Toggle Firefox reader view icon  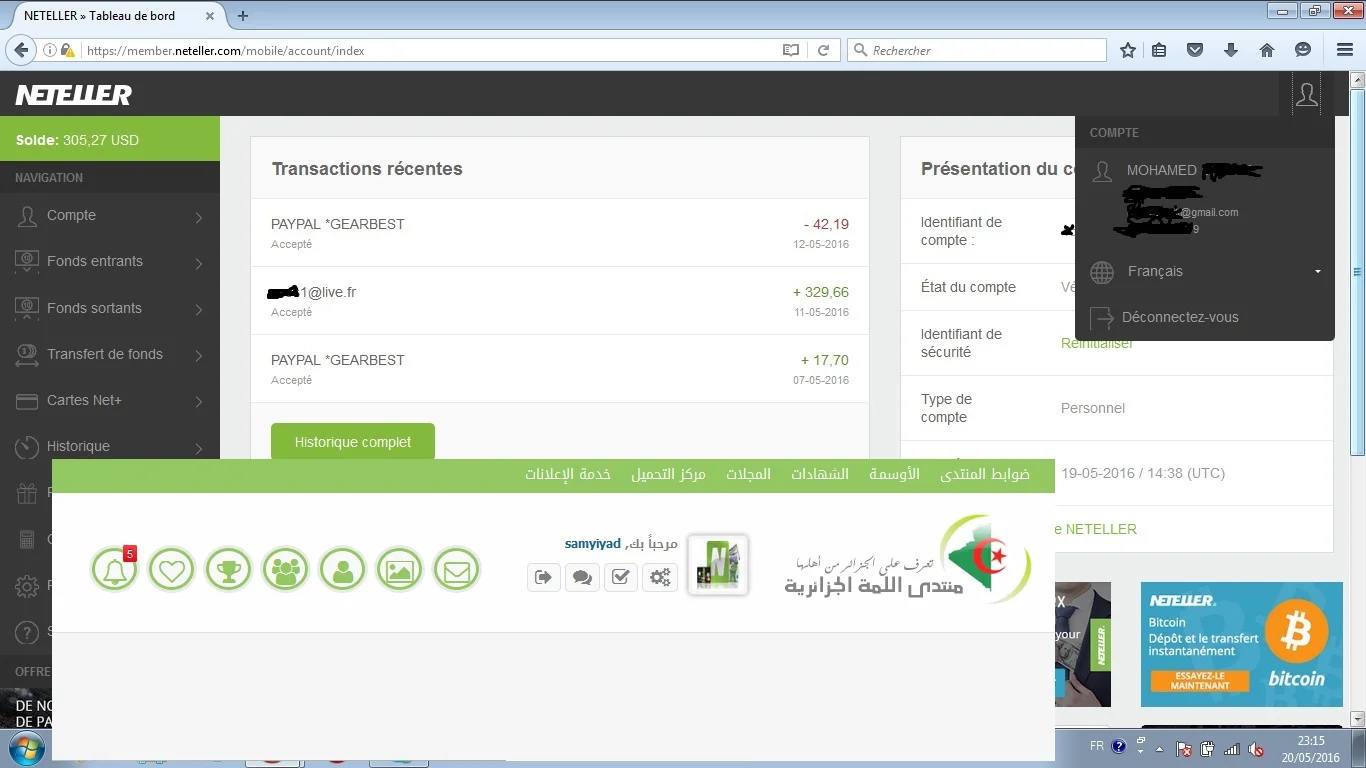(791, 50)
